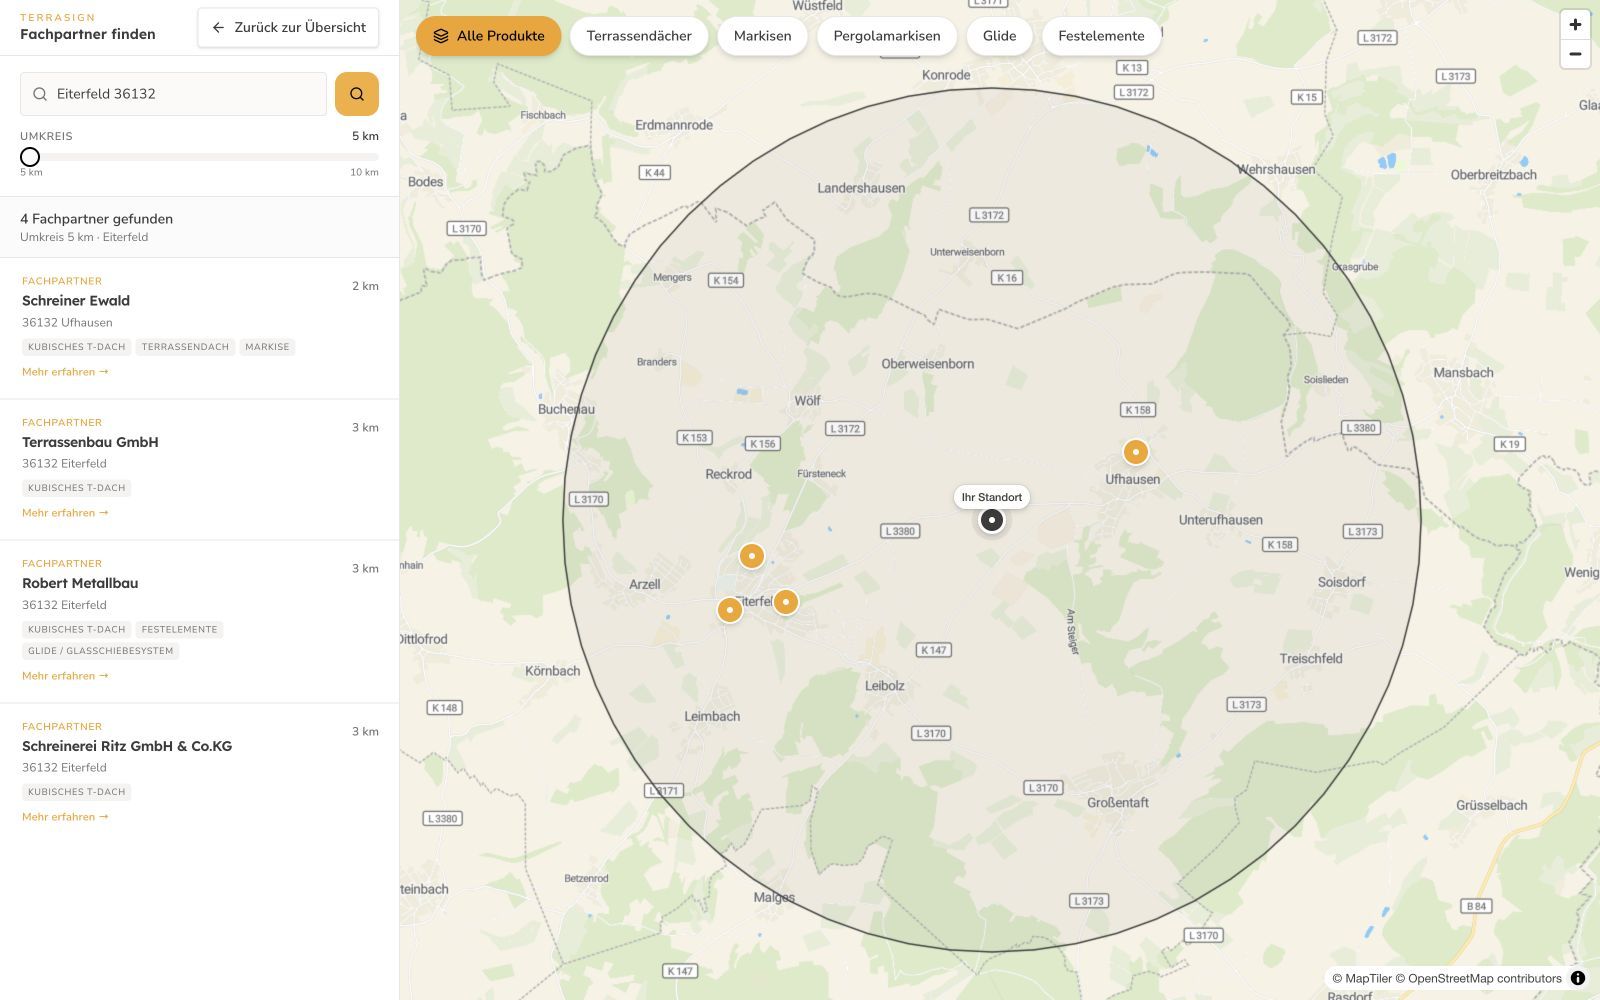The width and height of the screenshot is (1600, 1000).
Task: Click the FESTELEMENTE tag of Robert Metallbau
Action: 179,630
